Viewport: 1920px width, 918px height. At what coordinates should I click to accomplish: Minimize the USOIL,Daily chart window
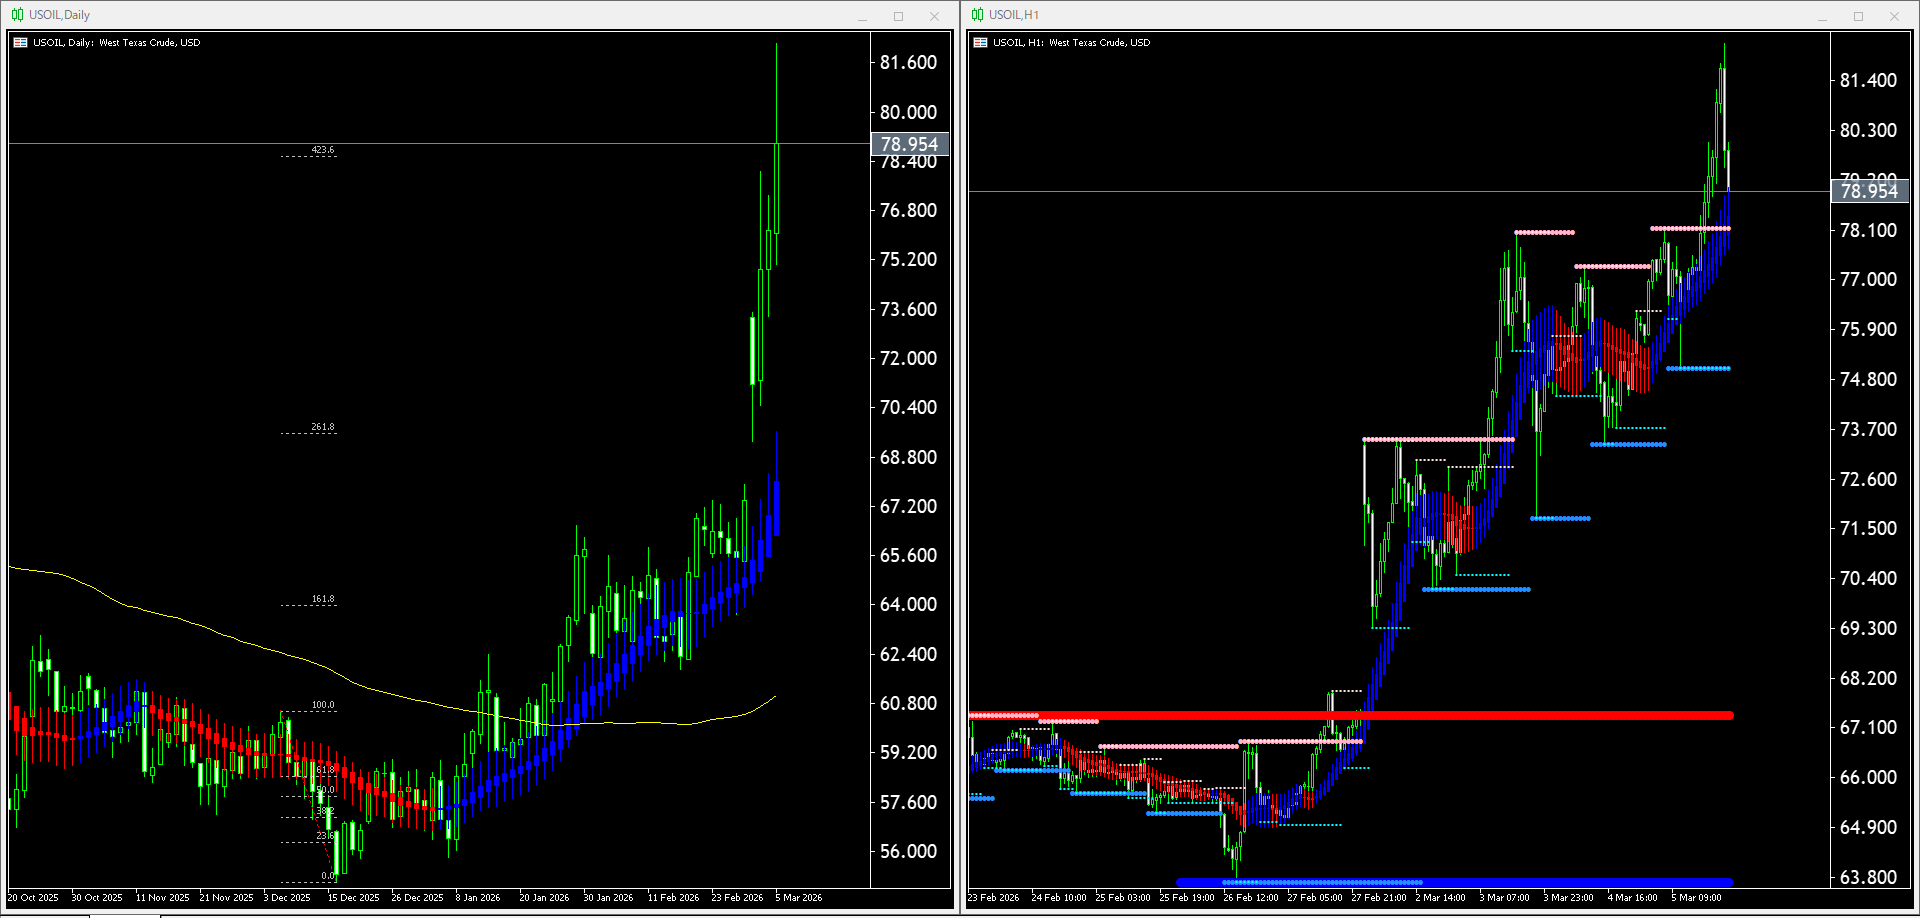point(862,16)
